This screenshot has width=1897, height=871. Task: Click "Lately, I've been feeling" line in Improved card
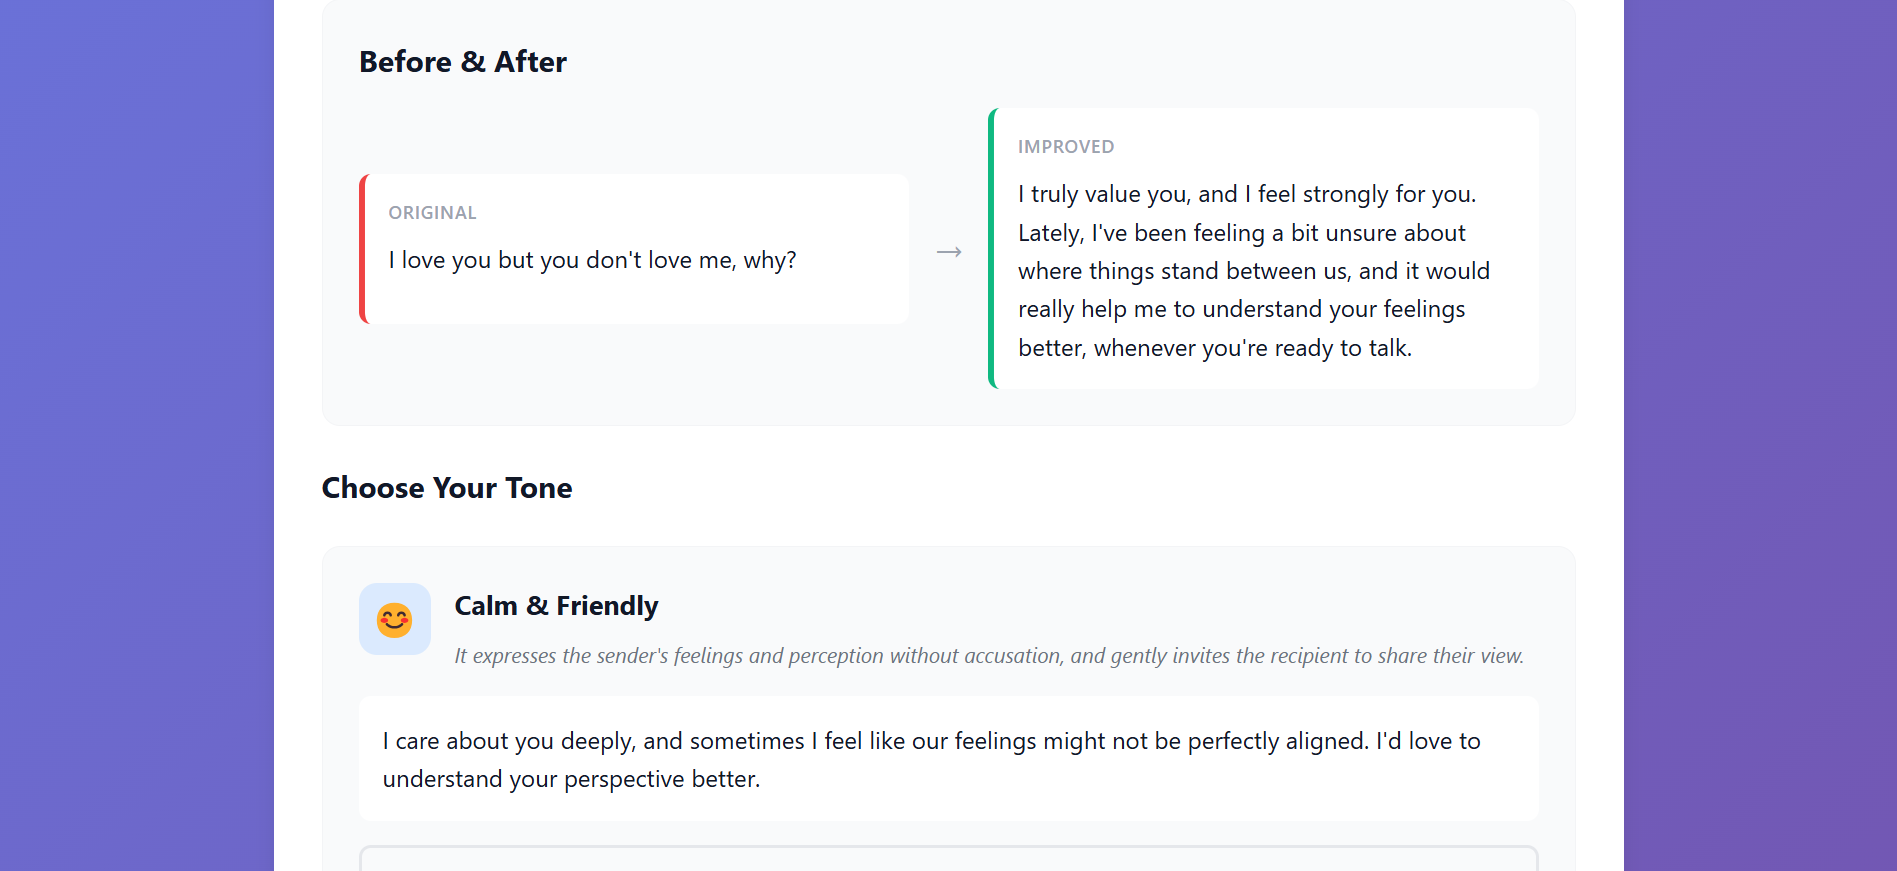1241,233
